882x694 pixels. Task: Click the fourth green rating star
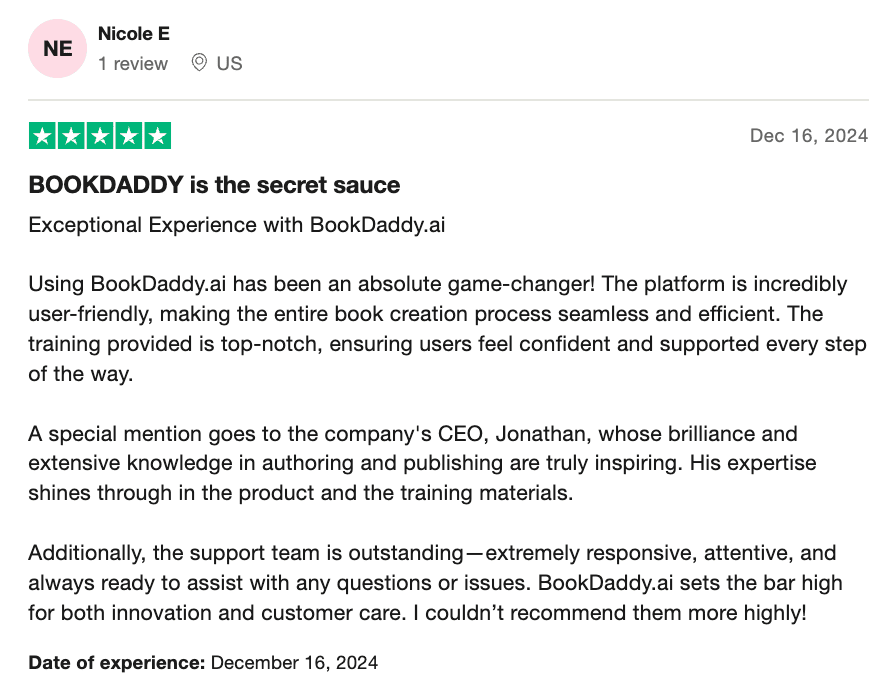[129, 136]
